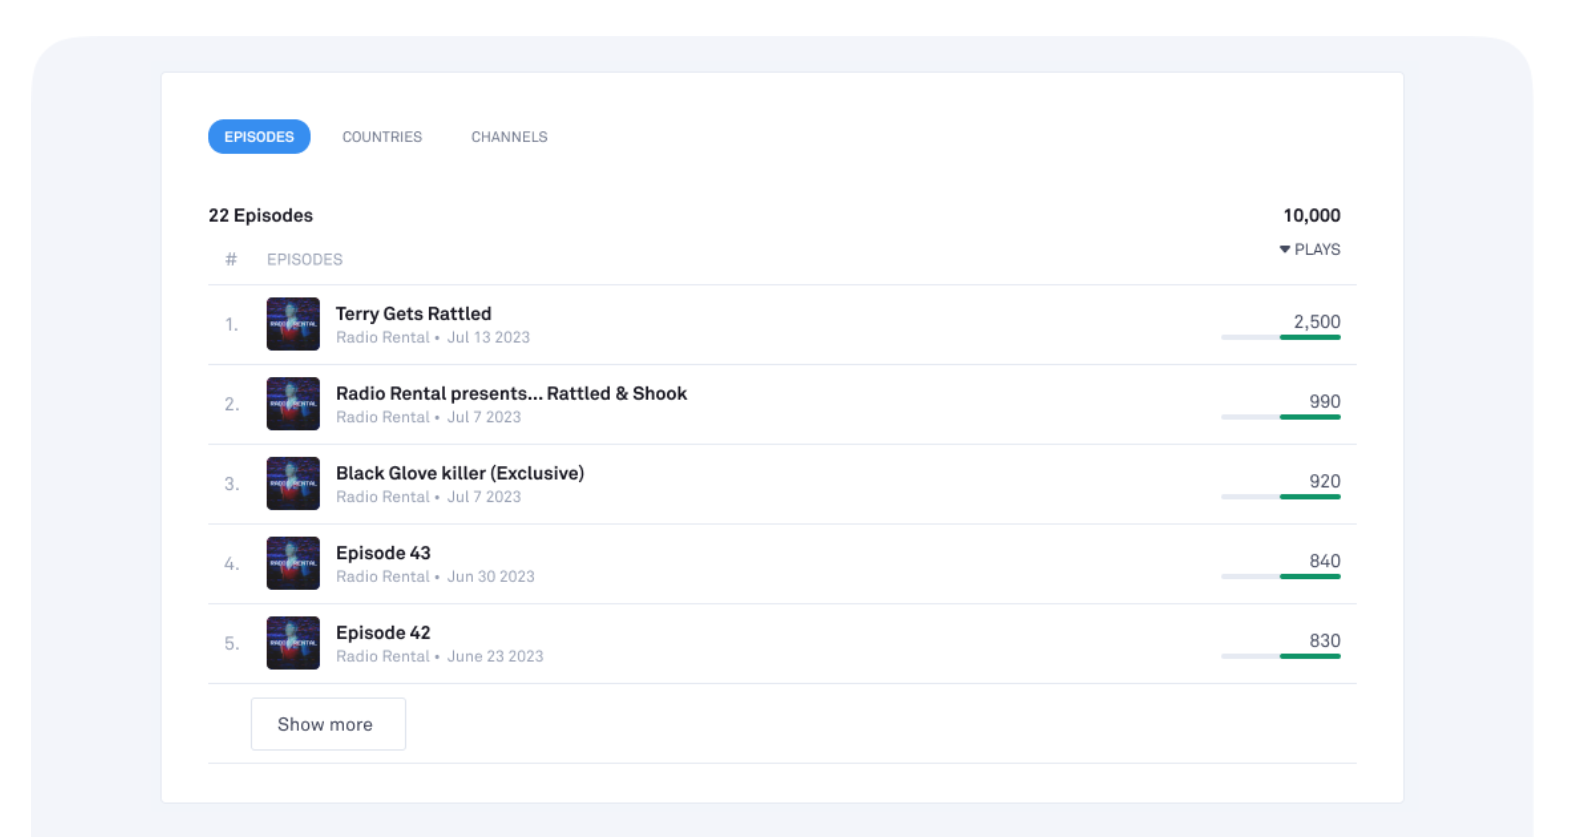Open Black Glove killer (Exclusive) title

click(x=460, y=473)
